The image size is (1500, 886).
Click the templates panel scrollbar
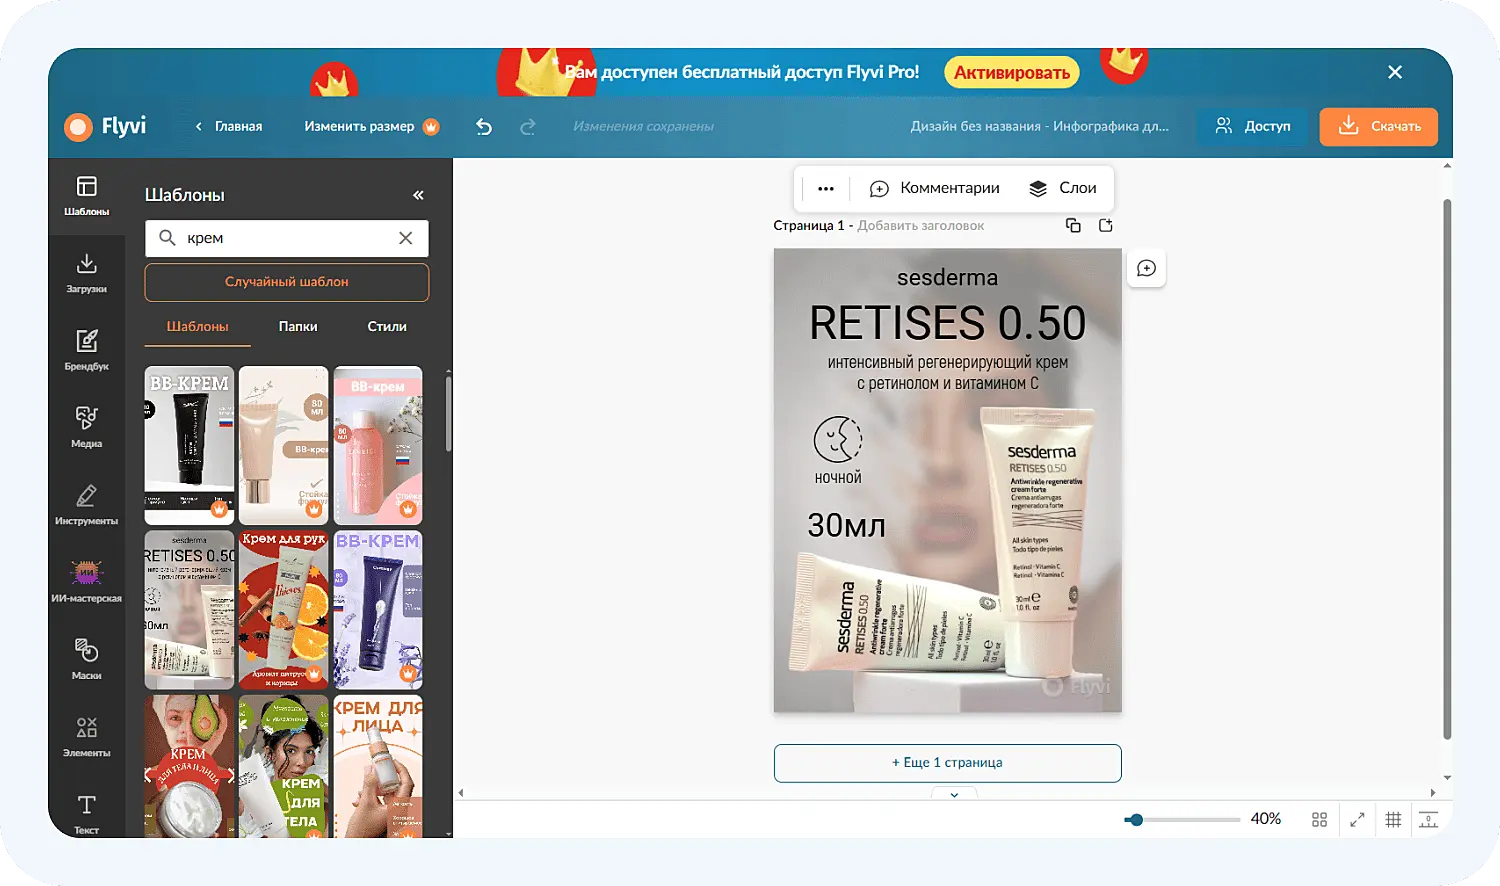pyautogui.click(x=448, y=413)
